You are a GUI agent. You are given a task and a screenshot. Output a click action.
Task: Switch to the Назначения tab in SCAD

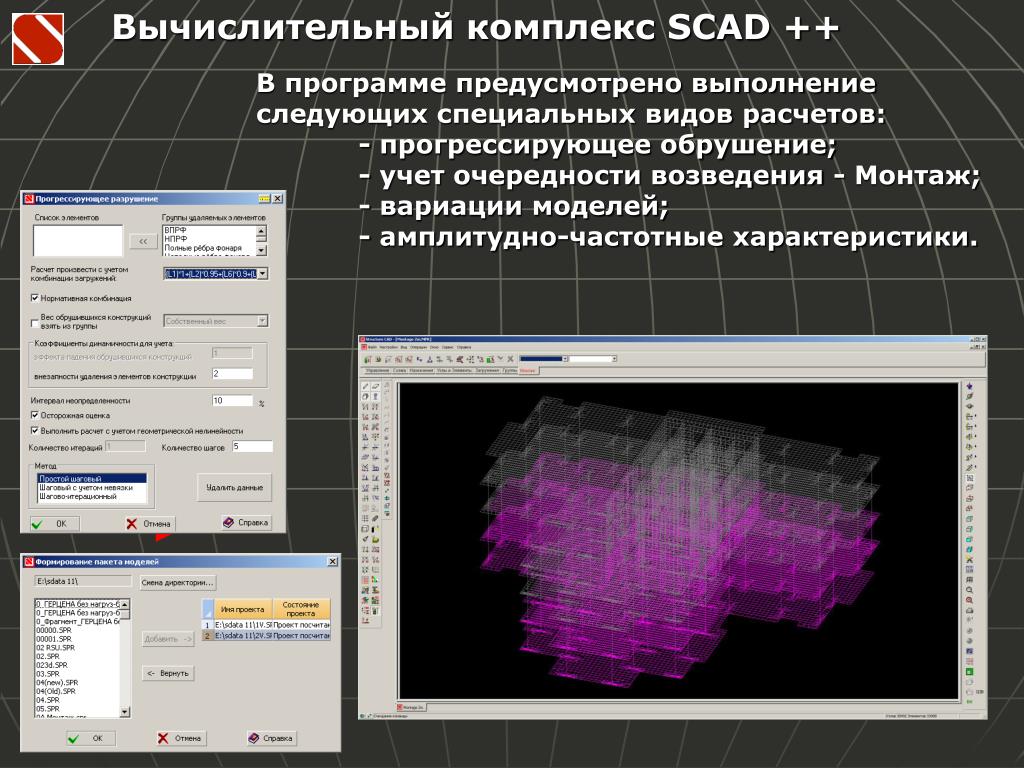coord(421,370)
